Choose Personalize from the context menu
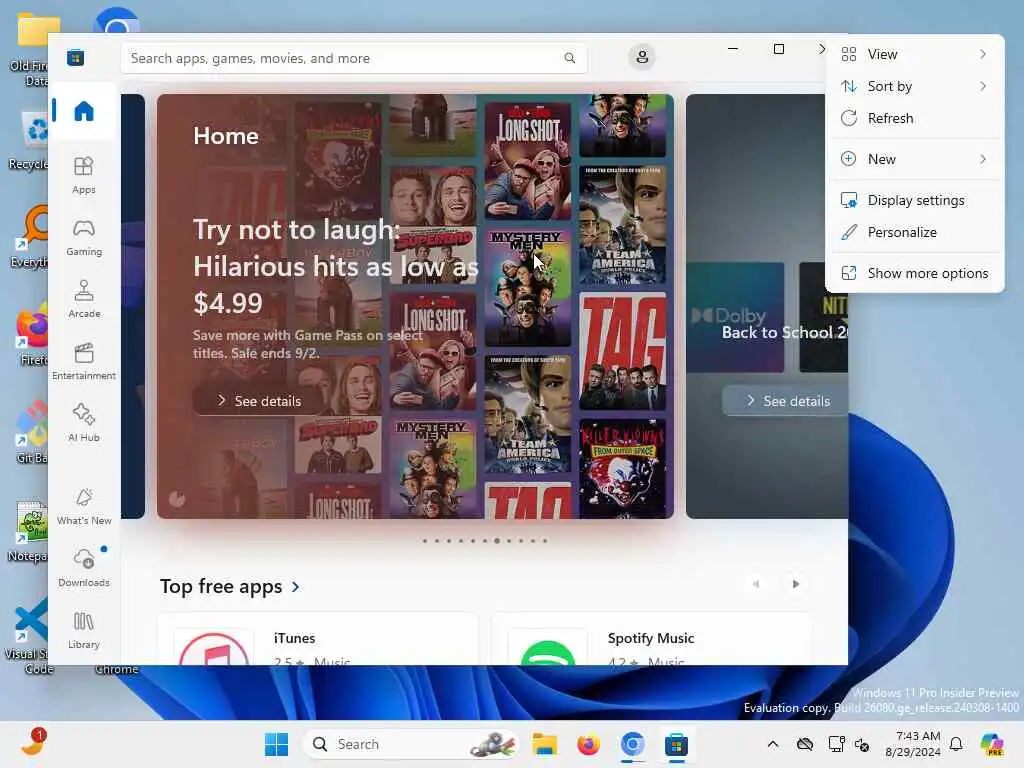 pos(914,232)
